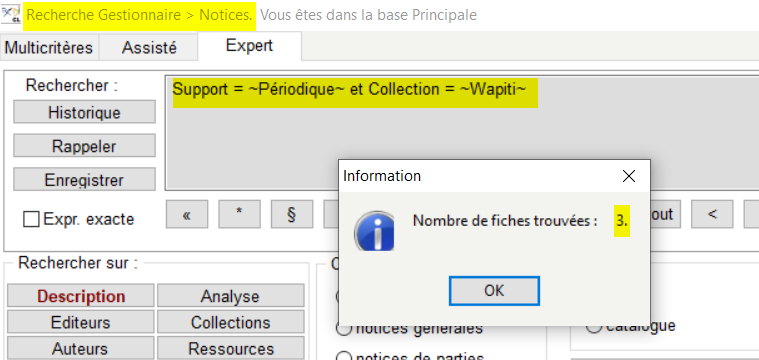Click the Enregistrer button

click(84, 180)
